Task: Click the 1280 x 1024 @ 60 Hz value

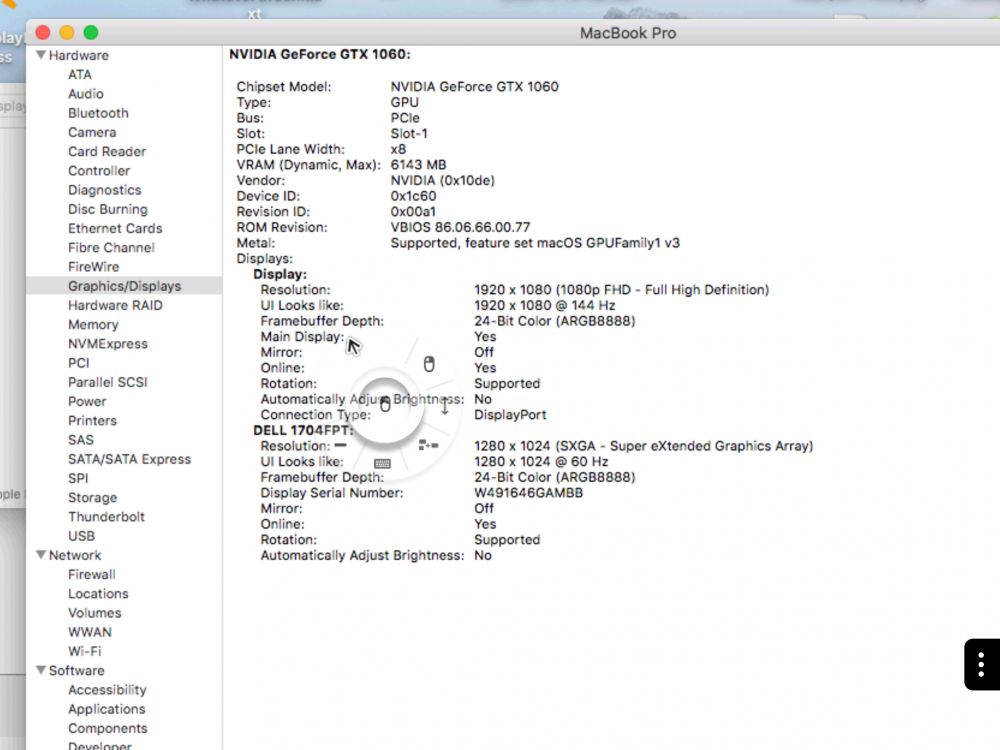Action: 541,461
